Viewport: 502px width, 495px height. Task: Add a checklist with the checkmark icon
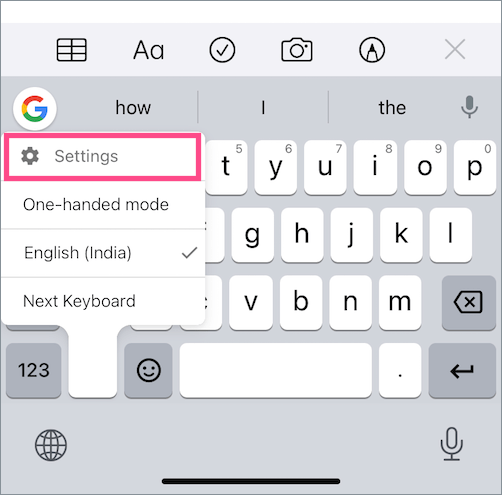click(222, 50)
